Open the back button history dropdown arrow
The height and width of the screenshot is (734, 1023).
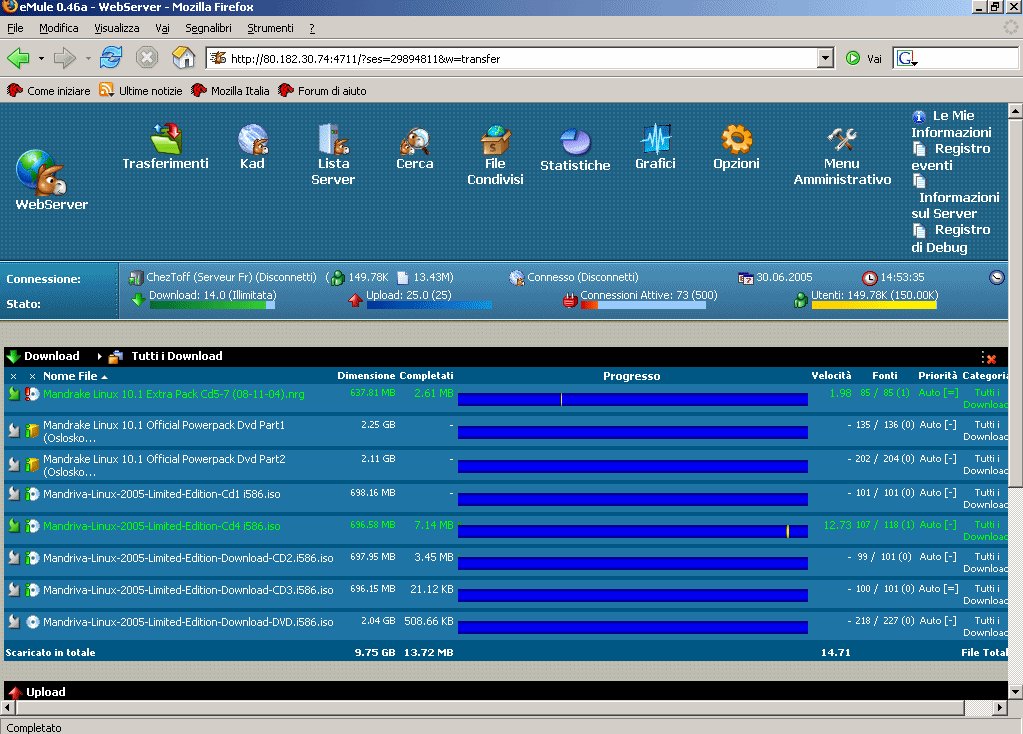point(41,58)
